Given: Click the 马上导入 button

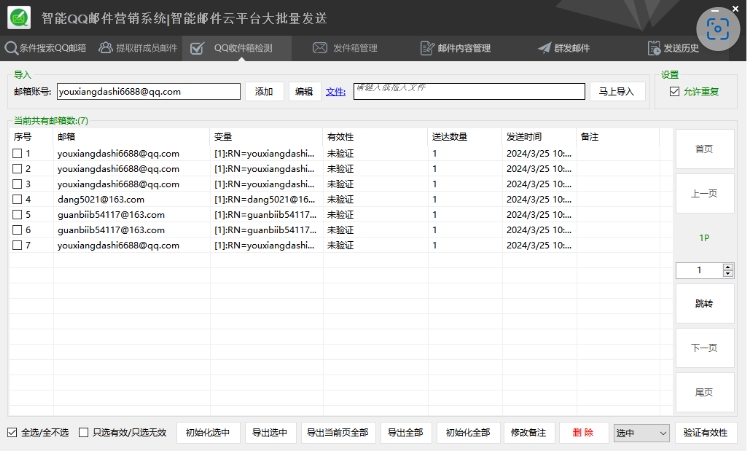Looking at the screenshot, I should [617, 91].
